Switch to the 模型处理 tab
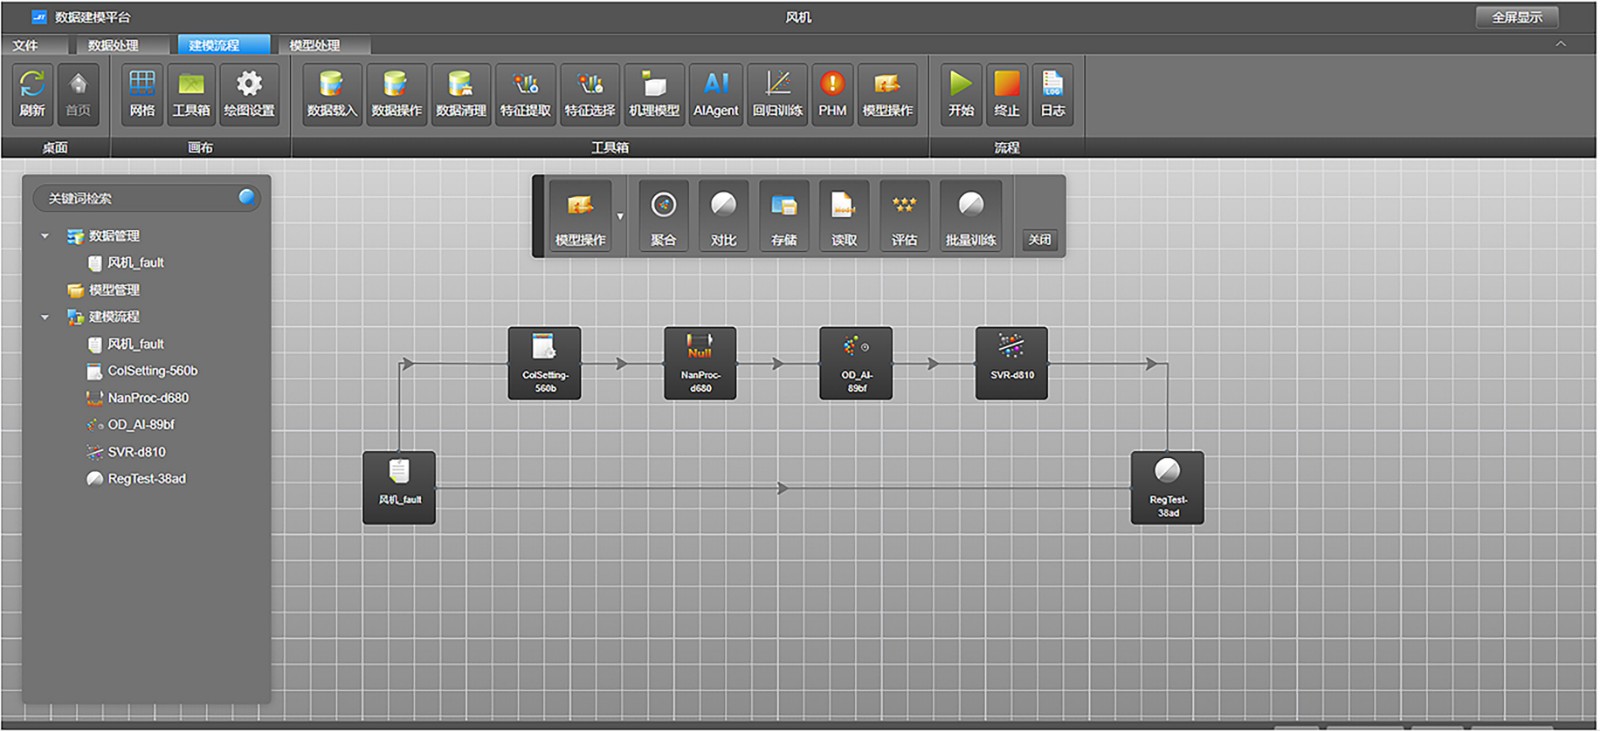The image size is (1600, 731). click(x=322, y=45)
